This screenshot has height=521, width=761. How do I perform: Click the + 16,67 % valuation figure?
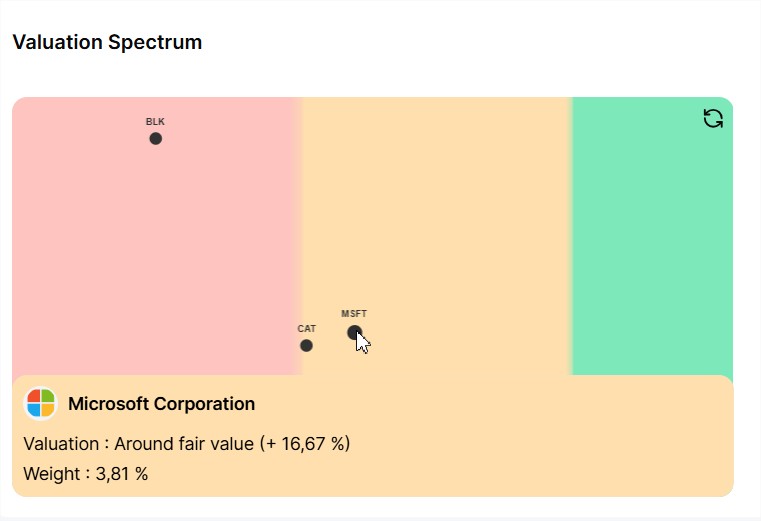click(x=305, y=444)
